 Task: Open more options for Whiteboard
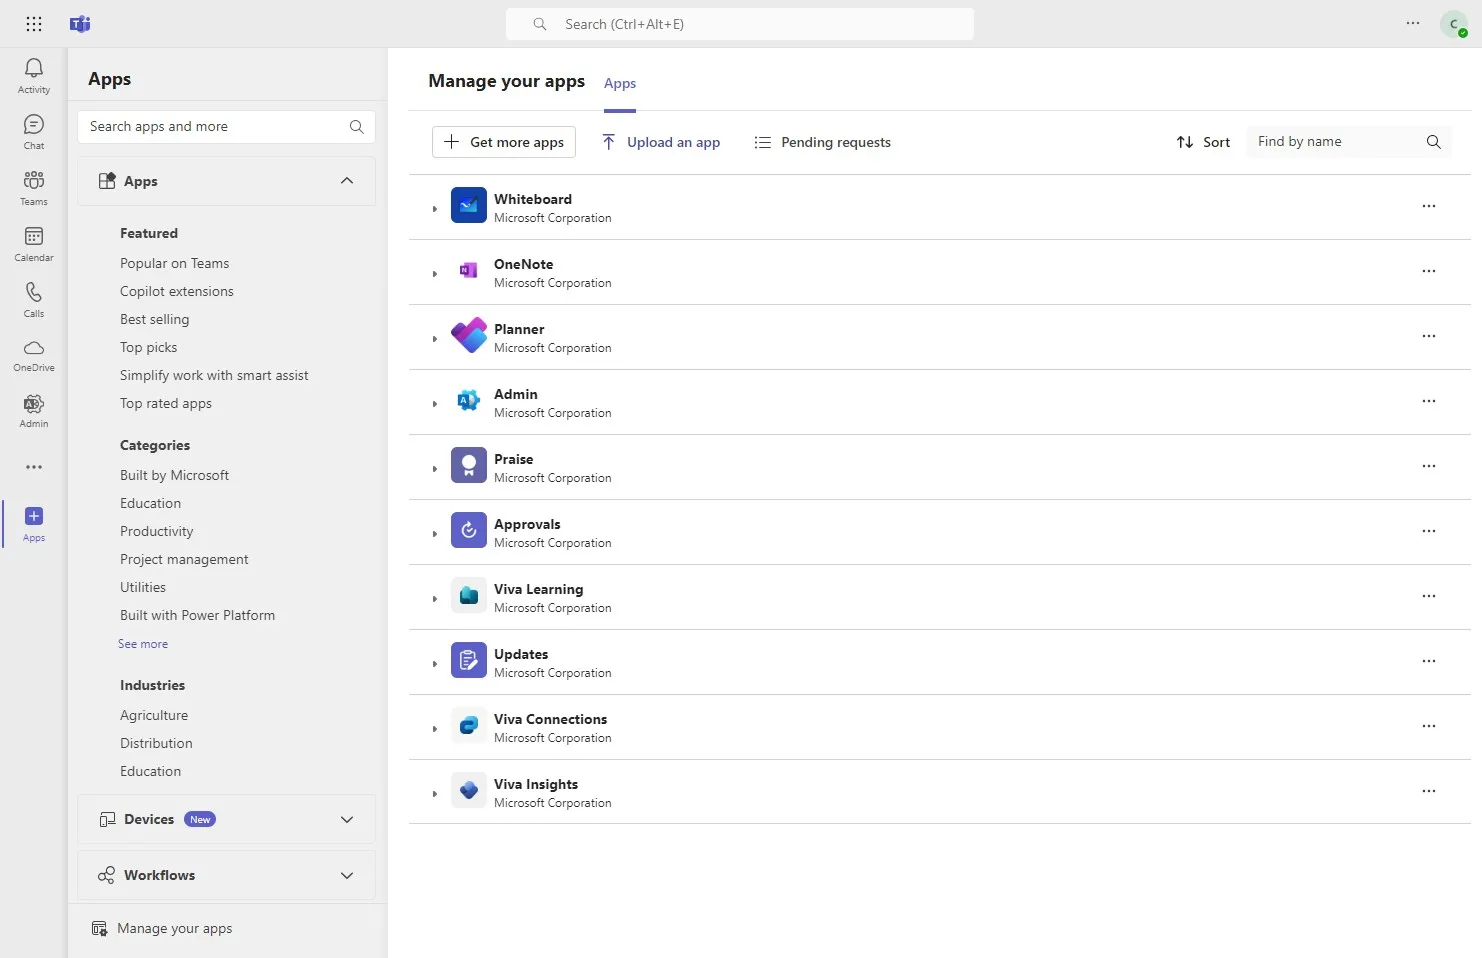(1429, 206)
